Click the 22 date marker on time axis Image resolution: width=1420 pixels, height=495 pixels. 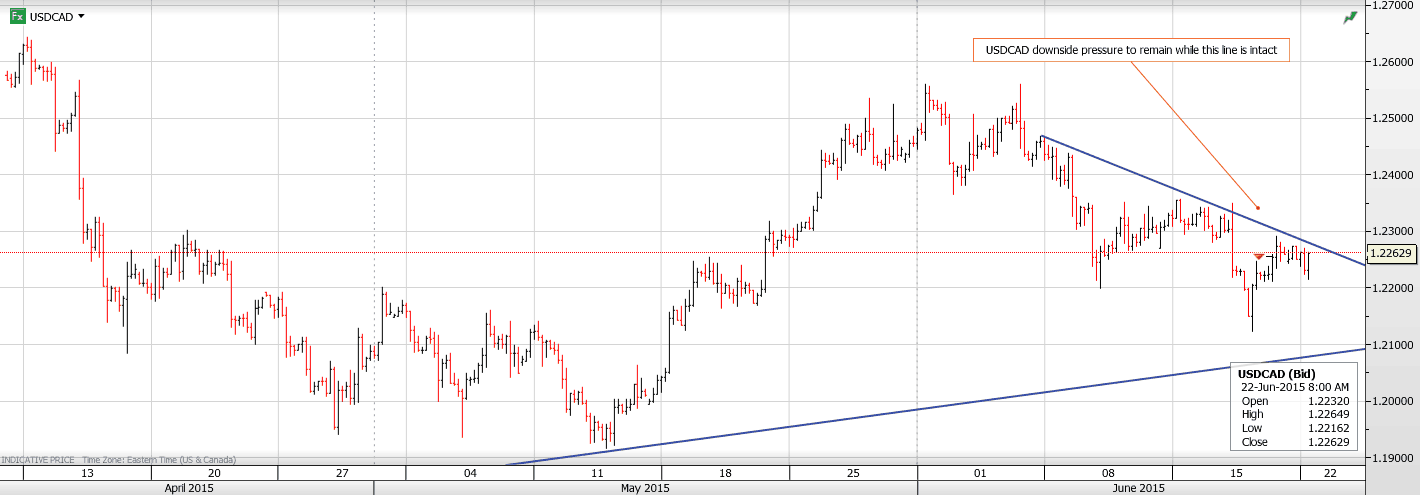[x=1331, y=473]
